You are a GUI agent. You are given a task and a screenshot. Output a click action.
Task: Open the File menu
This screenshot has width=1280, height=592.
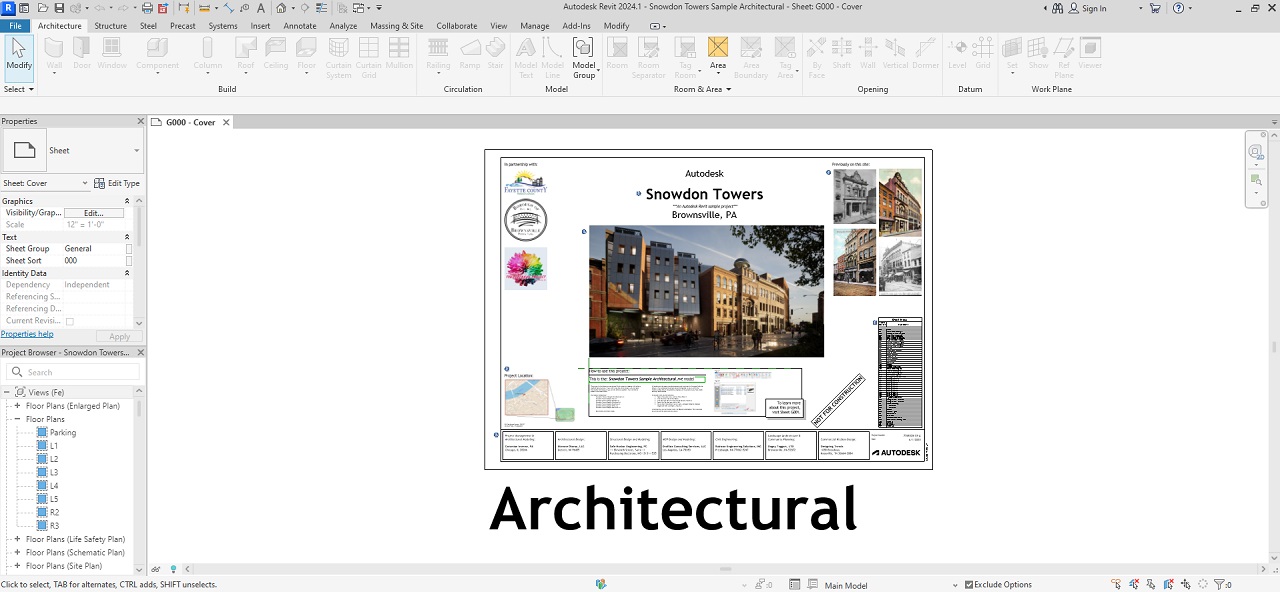pyautogui.click(x=15, y=26)
